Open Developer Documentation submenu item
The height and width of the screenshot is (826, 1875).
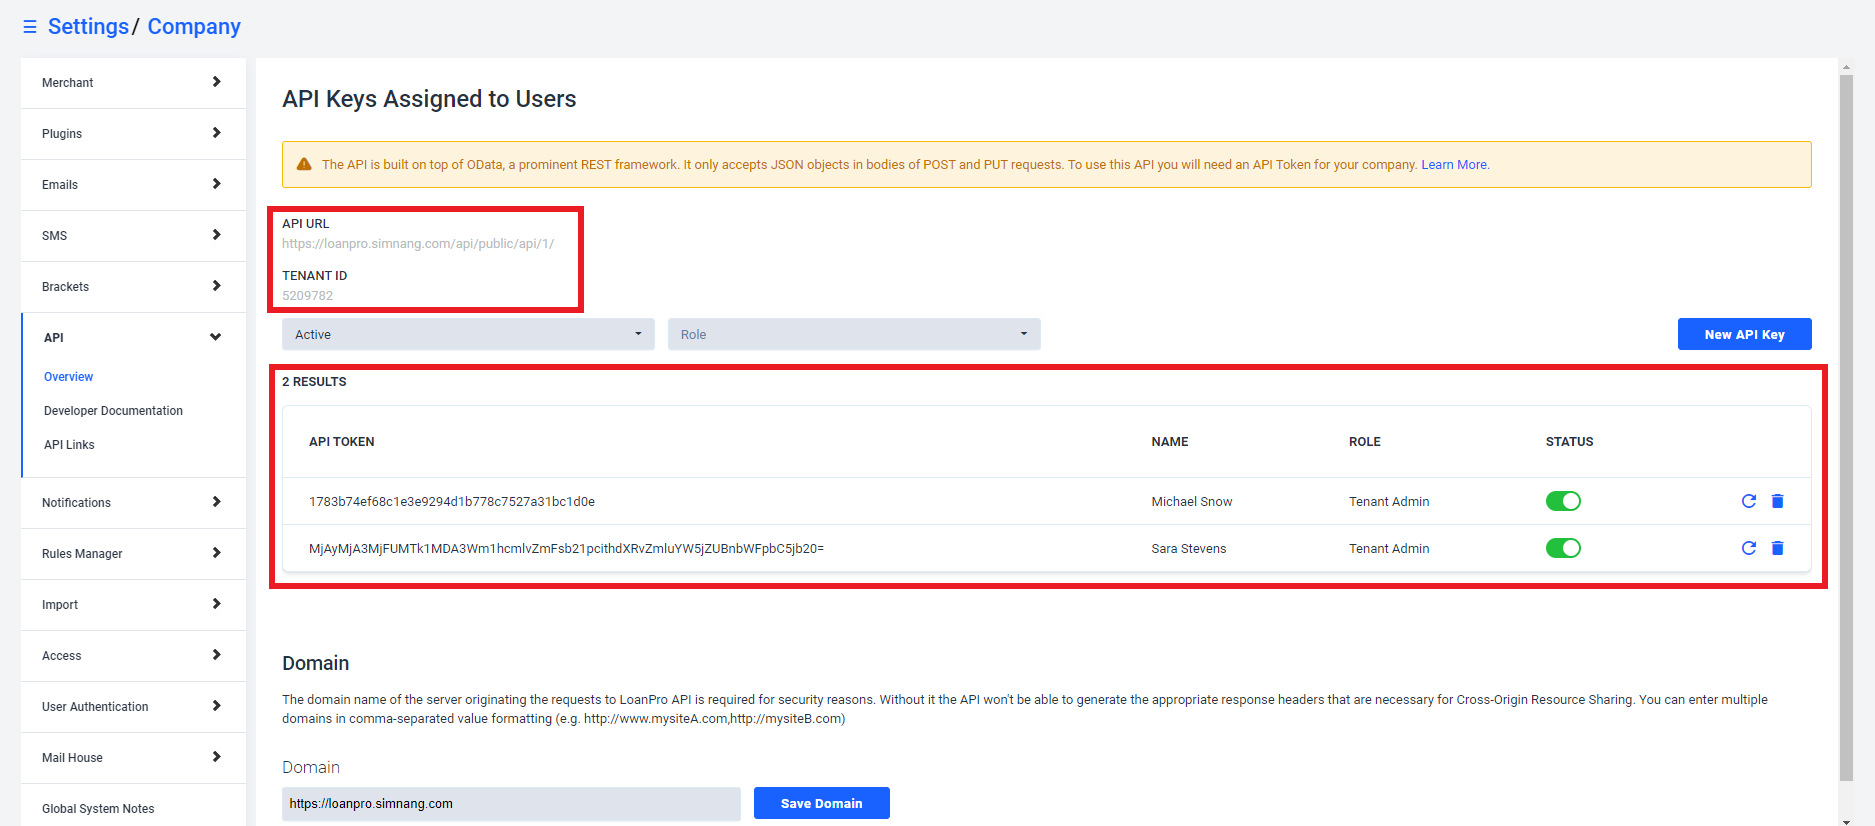click(113, 411)
